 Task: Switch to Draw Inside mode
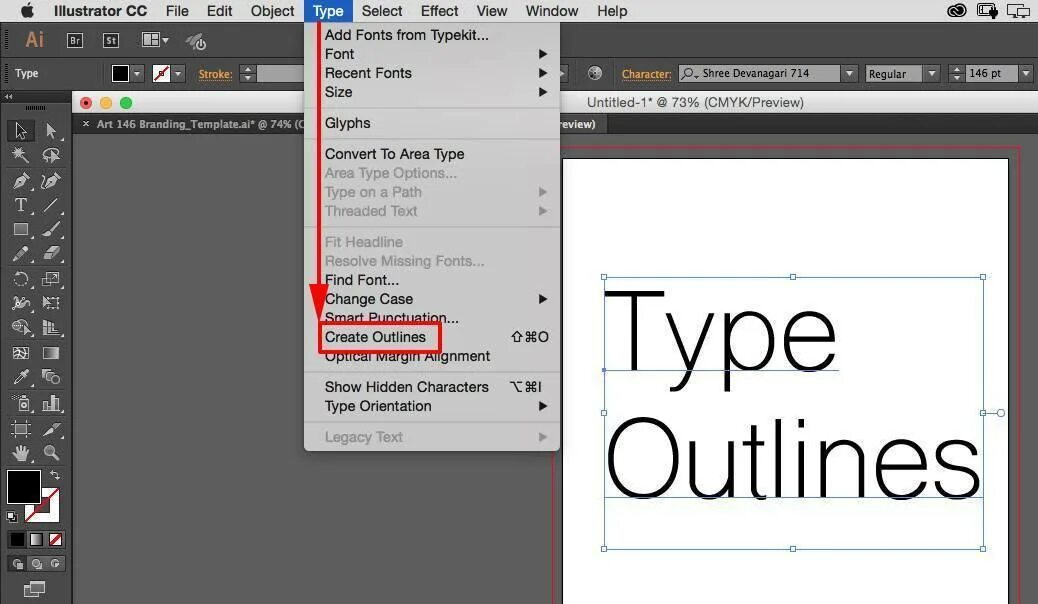pos(55,564)
